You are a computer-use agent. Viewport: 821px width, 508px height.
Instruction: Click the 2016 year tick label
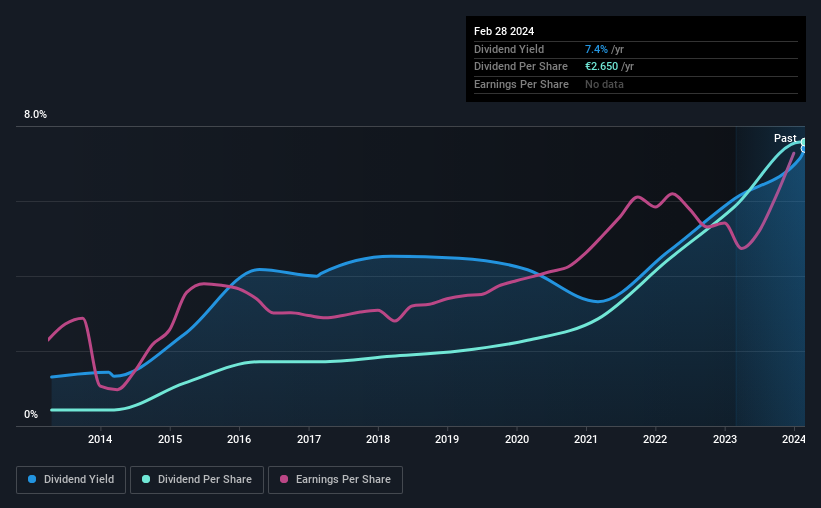pos(239,439)
